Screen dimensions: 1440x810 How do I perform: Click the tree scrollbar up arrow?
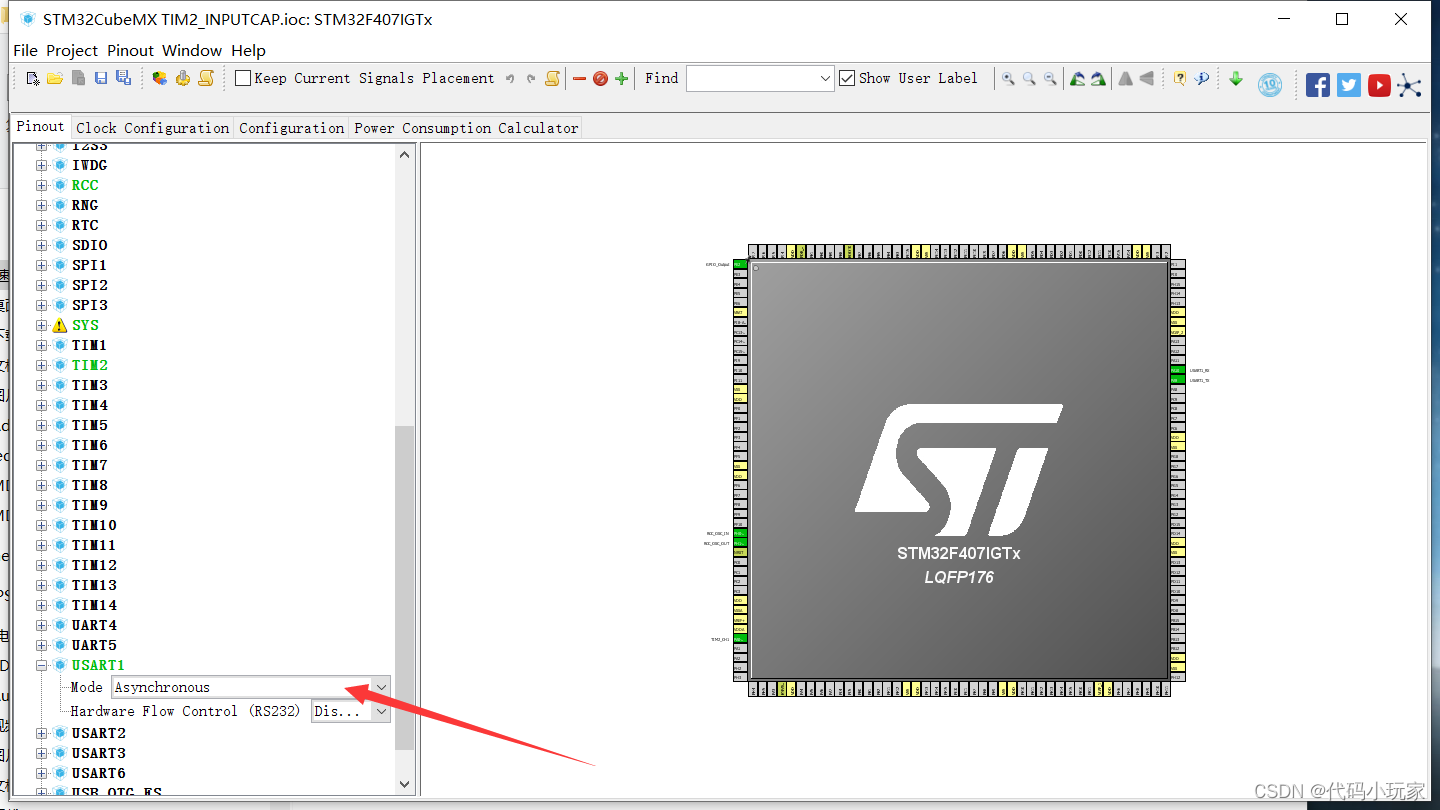[x=404, y=154]
